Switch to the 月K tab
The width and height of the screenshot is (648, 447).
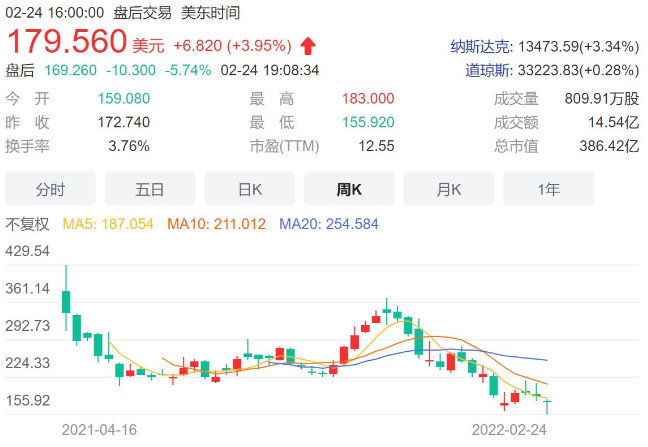coord(449,189)
